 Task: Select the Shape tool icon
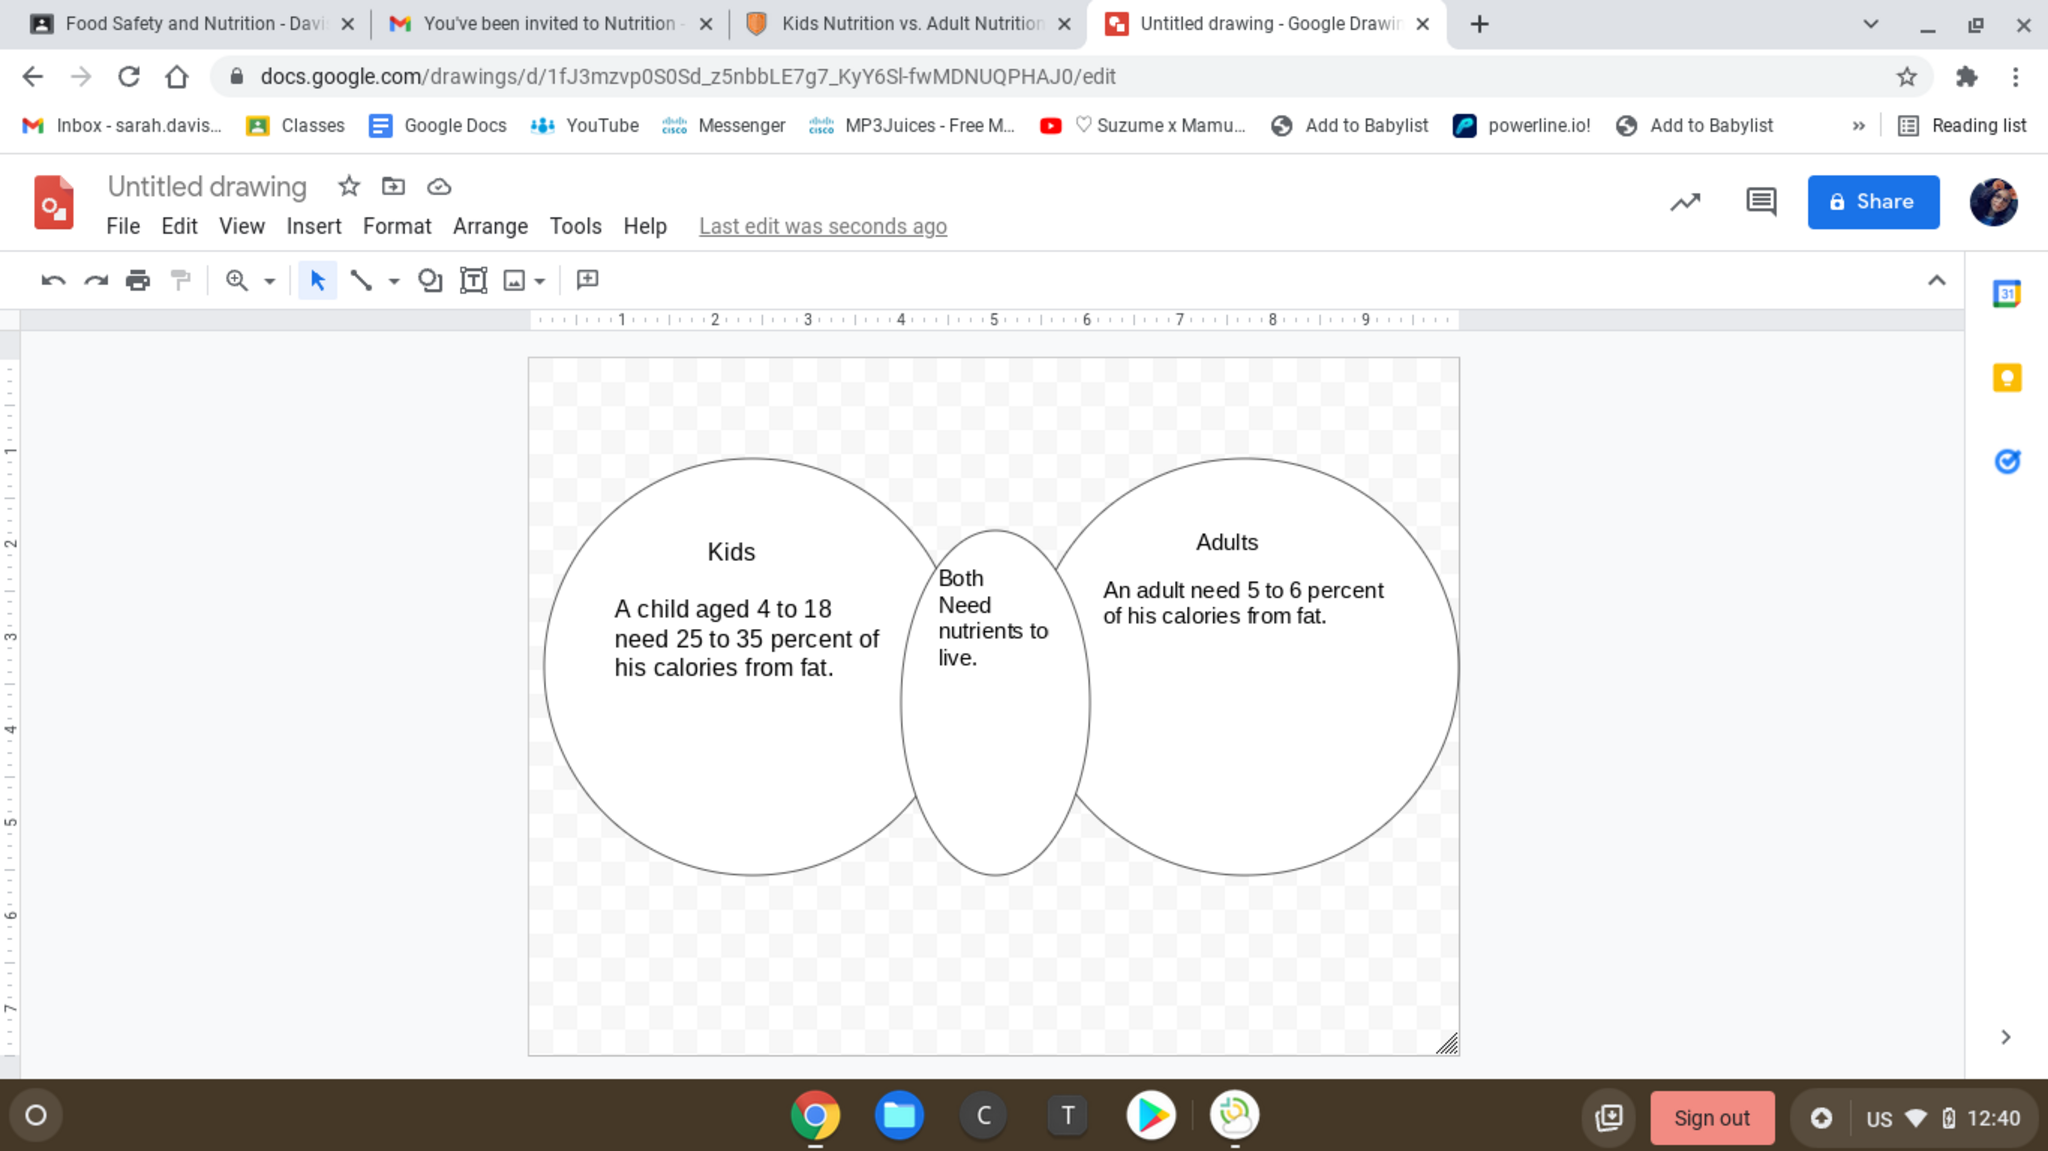coord(430,281)
